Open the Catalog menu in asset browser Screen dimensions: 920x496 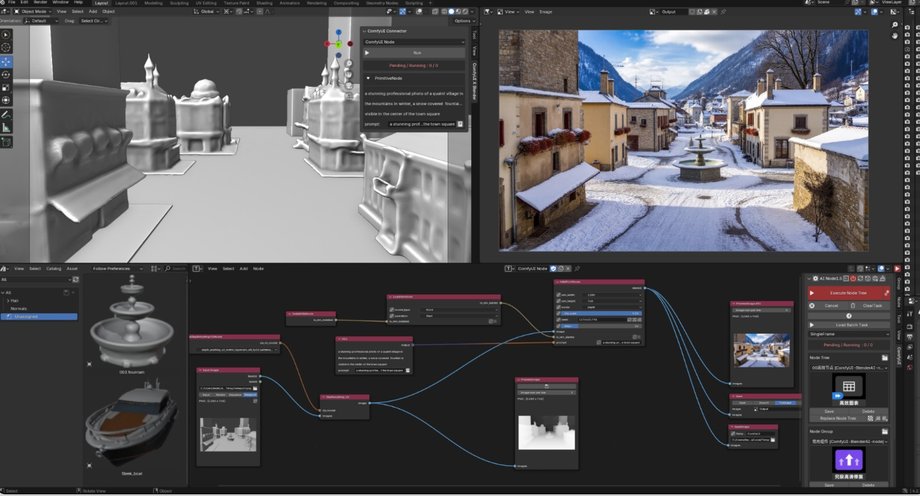tap(53, 268)
